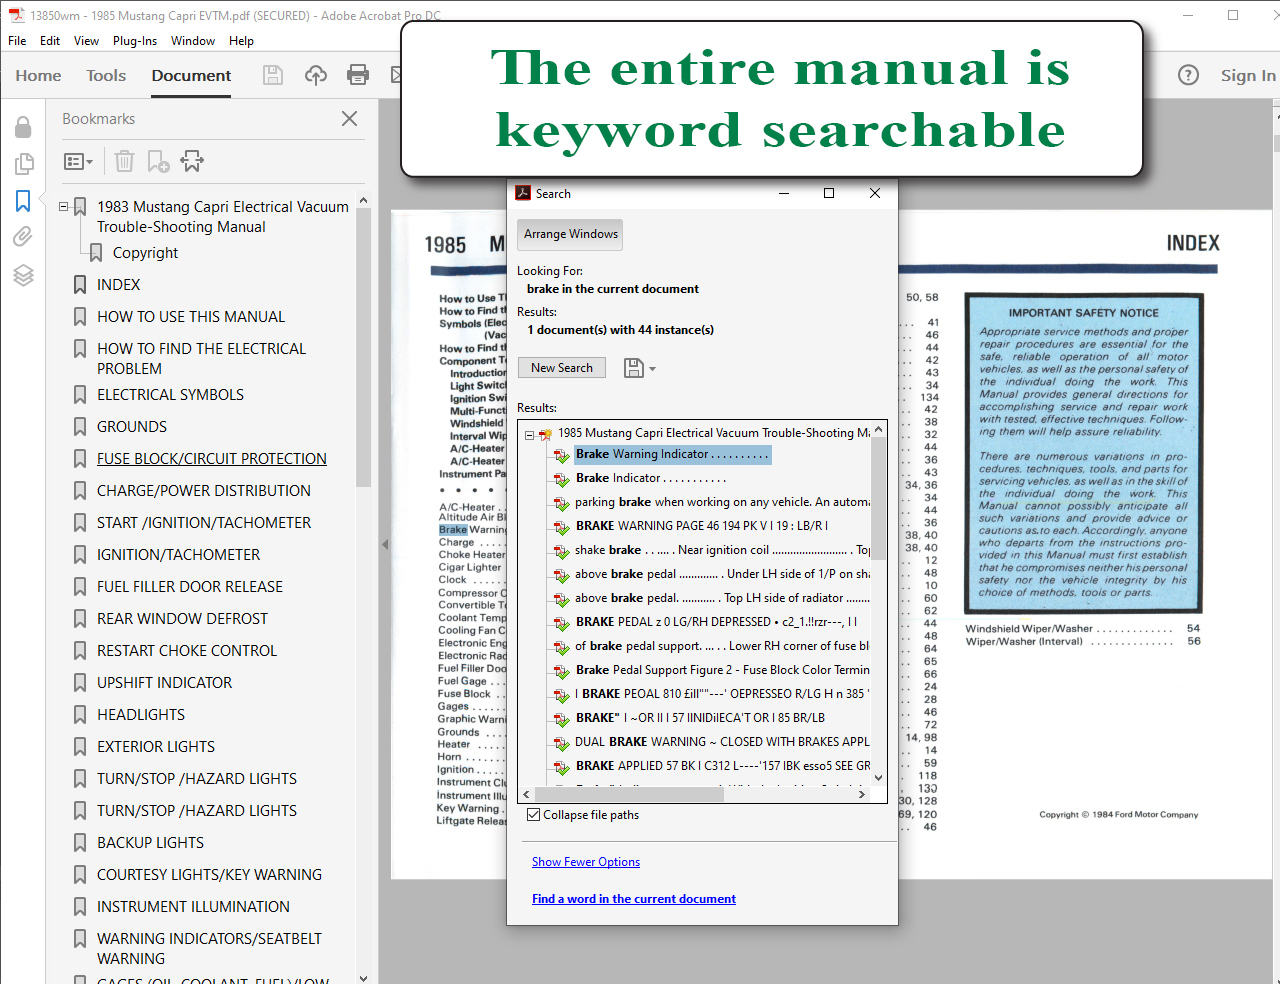Open the View menu
The height and width of the screenshot is (984, 1280).
tap(87, 41)
